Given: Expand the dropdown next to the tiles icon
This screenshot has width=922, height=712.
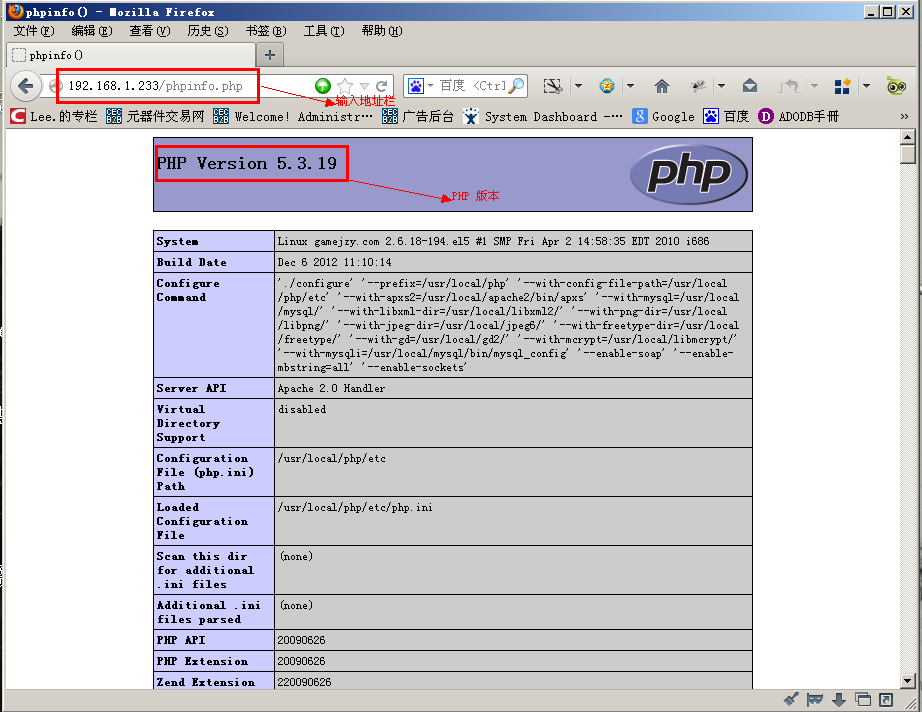Looking at the screenshot, I should (x=866, y=86).
